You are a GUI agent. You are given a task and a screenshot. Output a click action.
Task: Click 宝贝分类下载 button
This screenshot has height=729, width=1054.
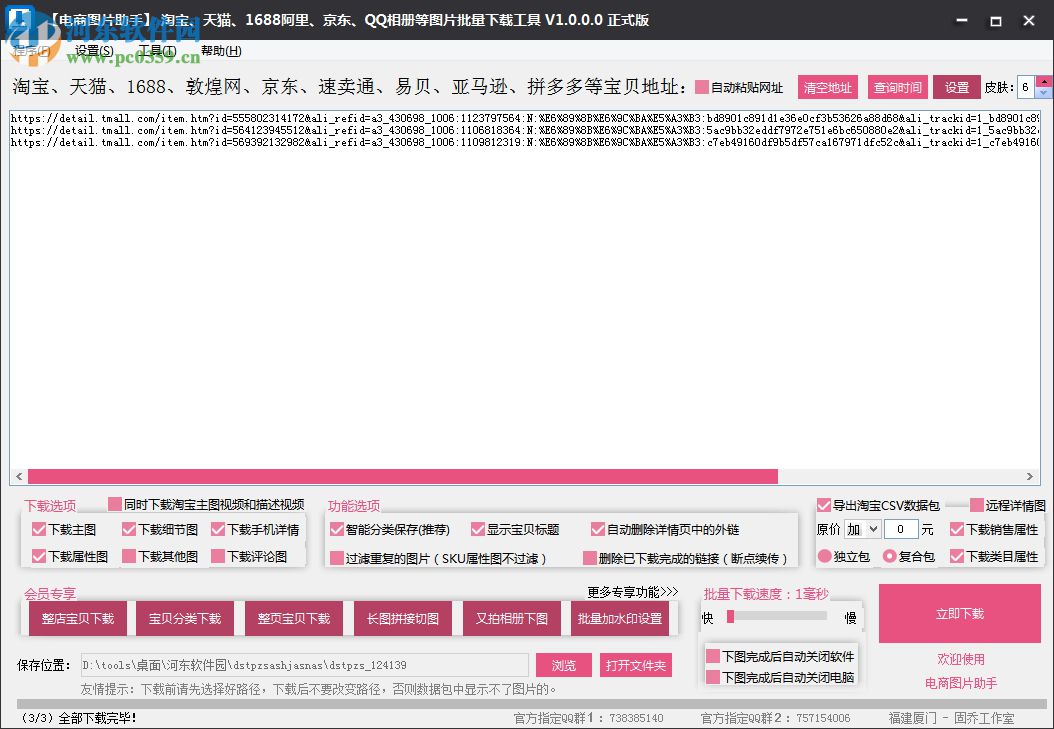(x=185, y=618)
